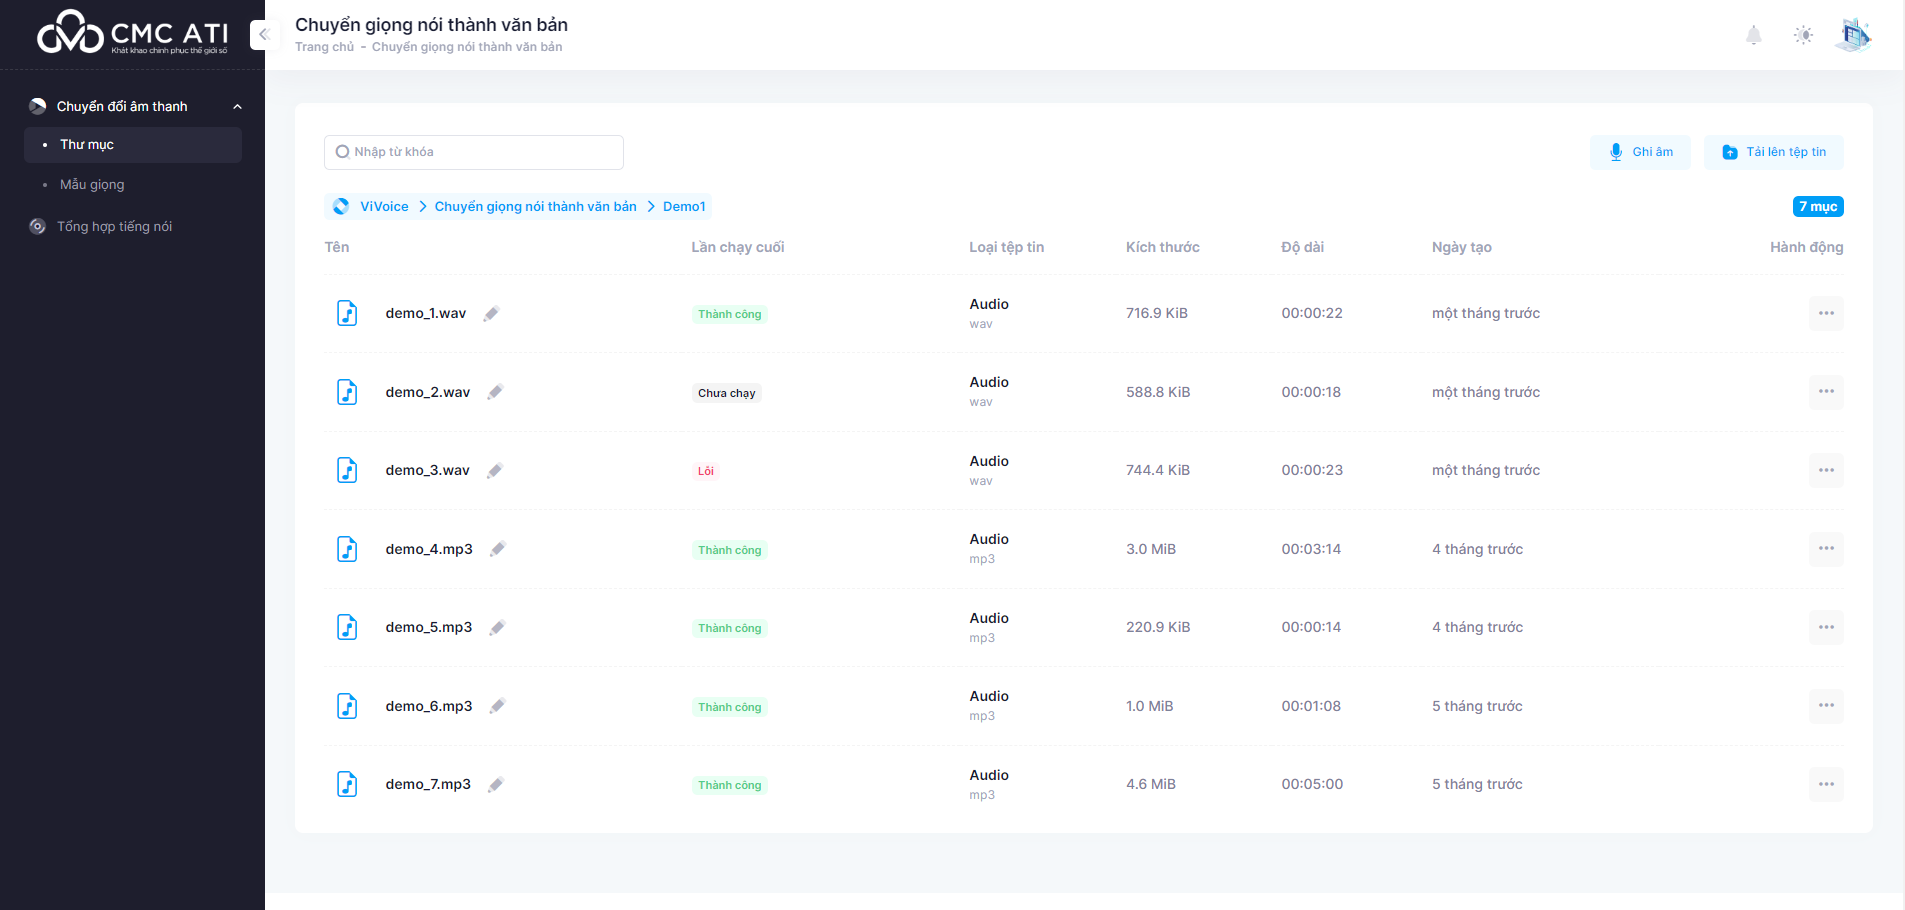The height and width of the screenshot is (910, 1905).
Task: Open Tổng hợp tiếng nói menu item
Action: (114, 227)
